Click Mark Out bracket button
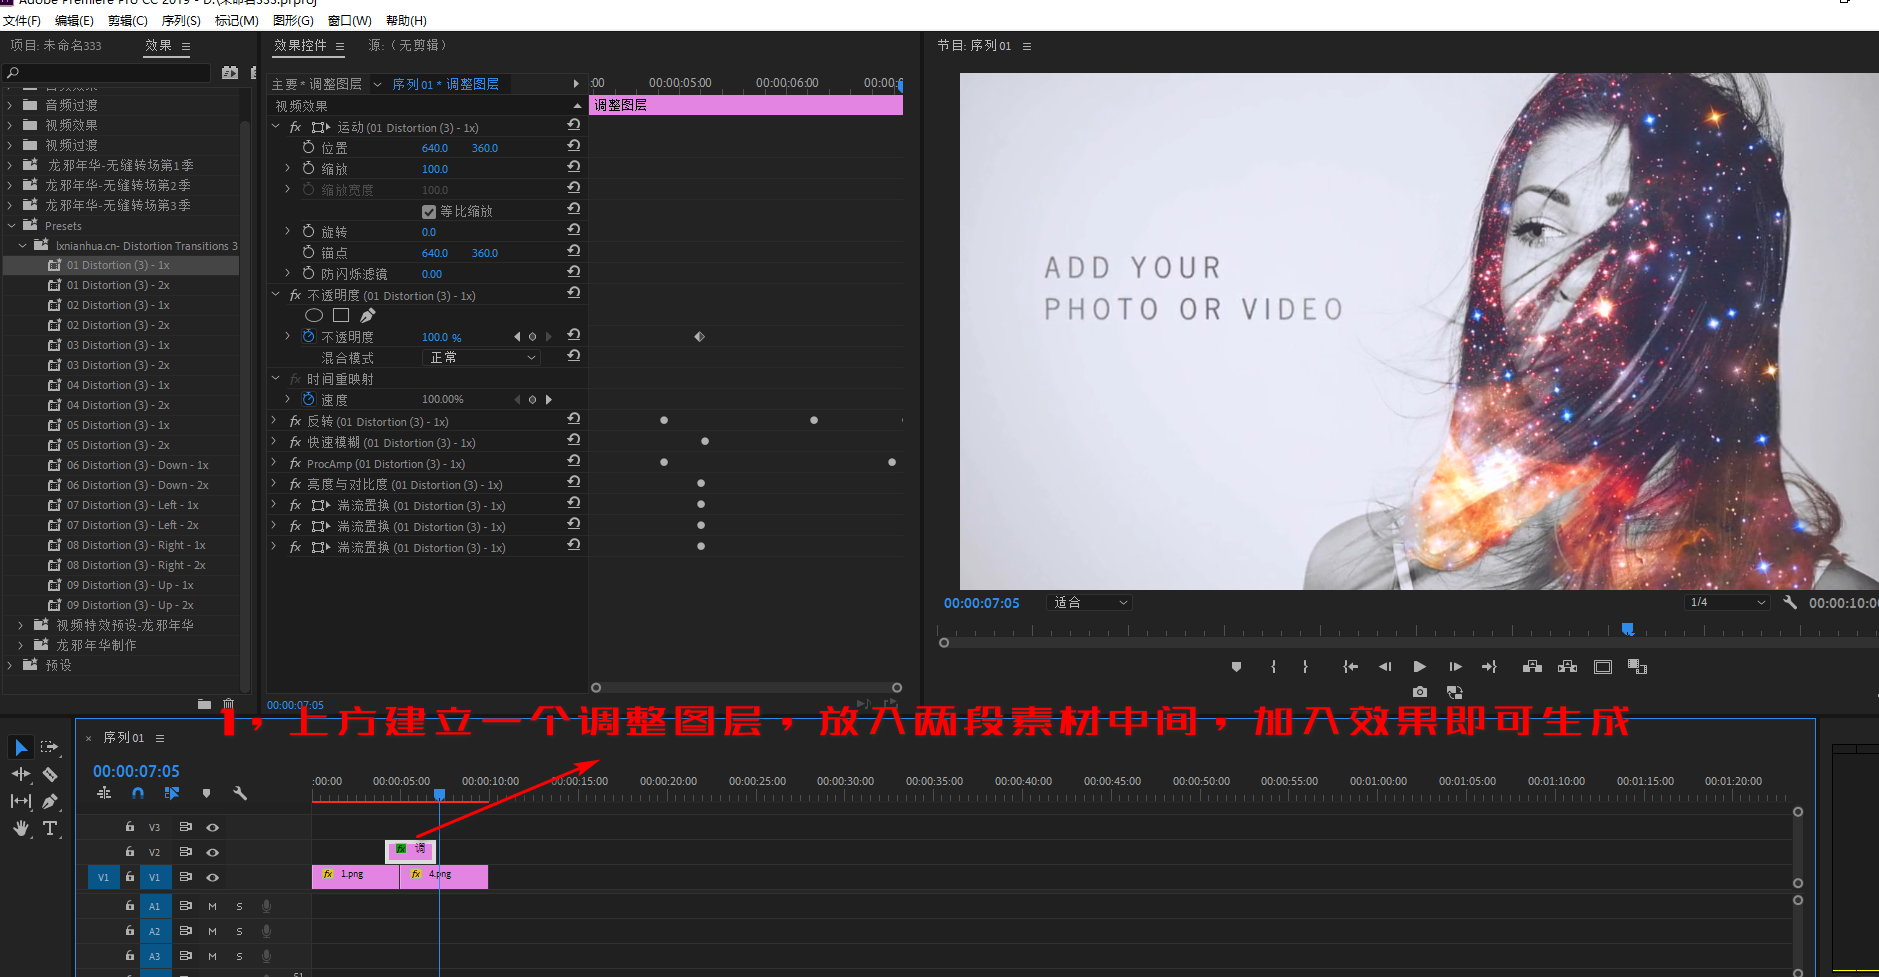This screenshot has height=977, width=1879. coord(1305,667)
